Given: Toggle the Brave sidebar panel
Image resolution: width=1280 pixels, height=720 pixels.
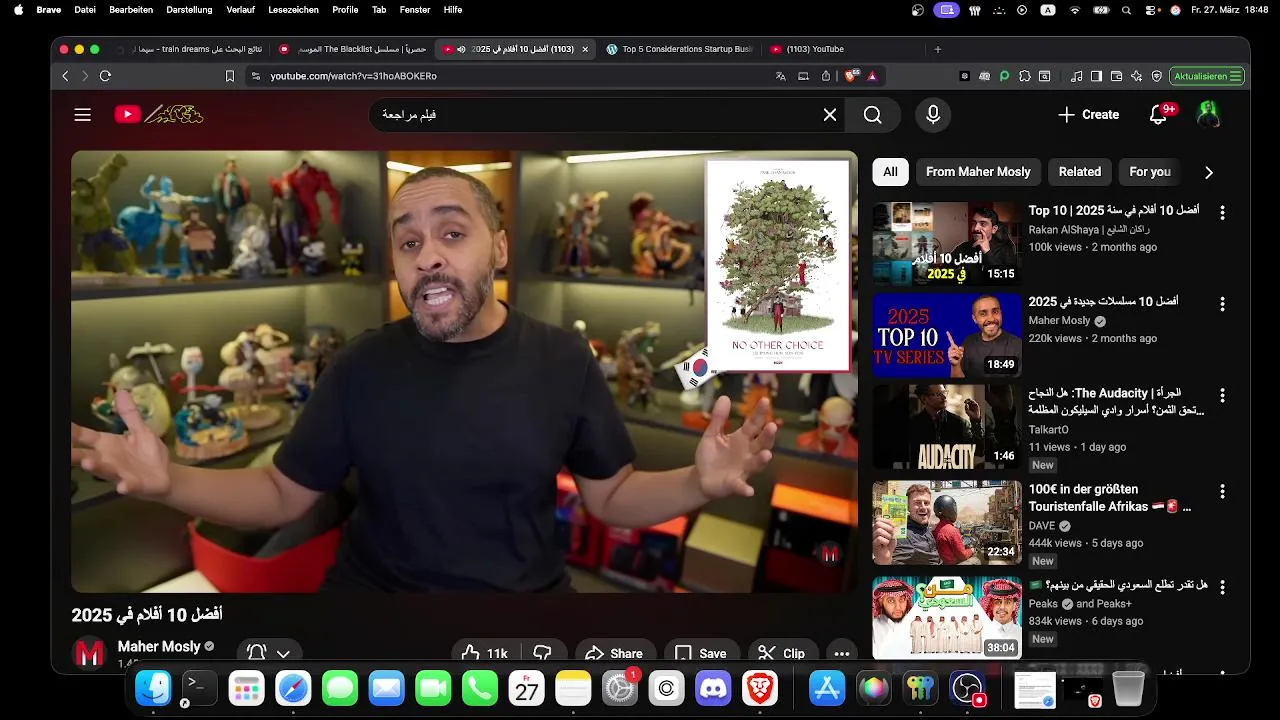Looking at the screenshot, I should [1096, 76].
